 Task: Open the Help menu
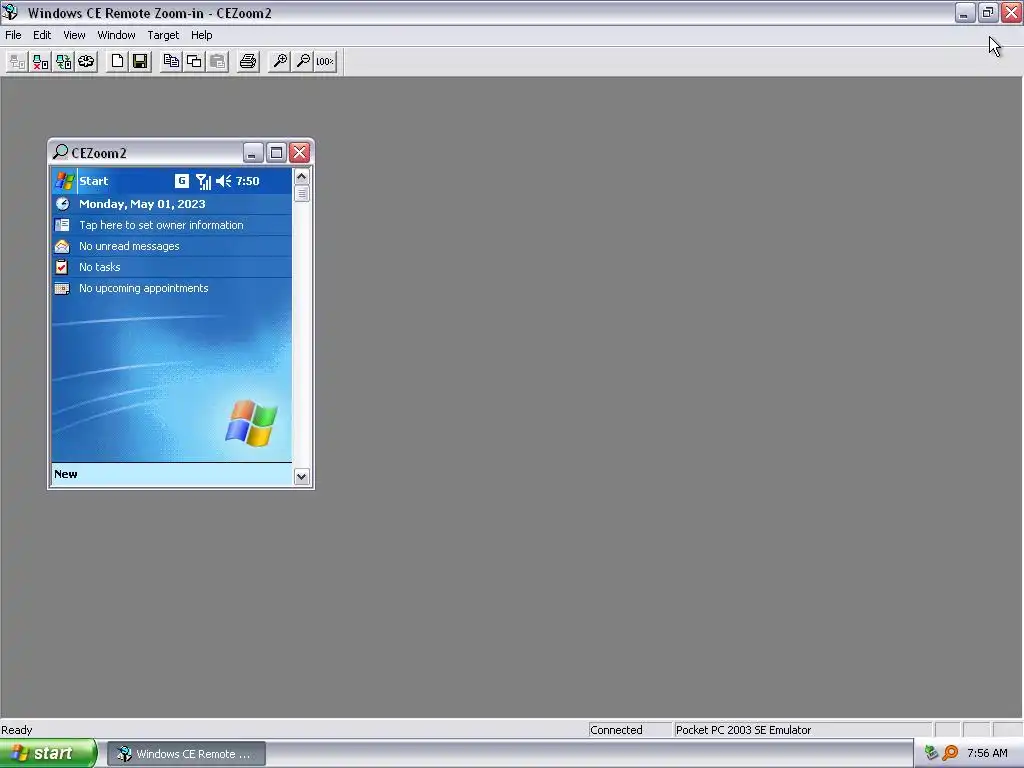[201, 35]
